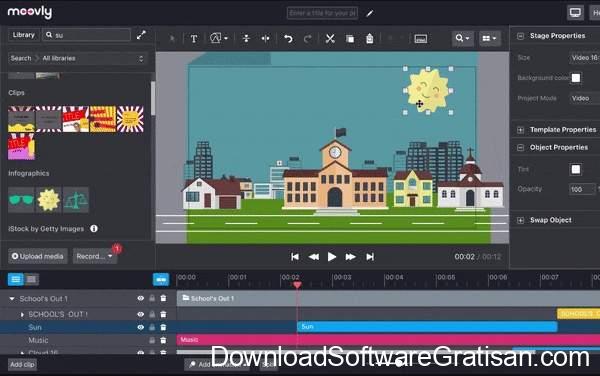Copy the selected object
Screen dimensions: 600x376
350,39
